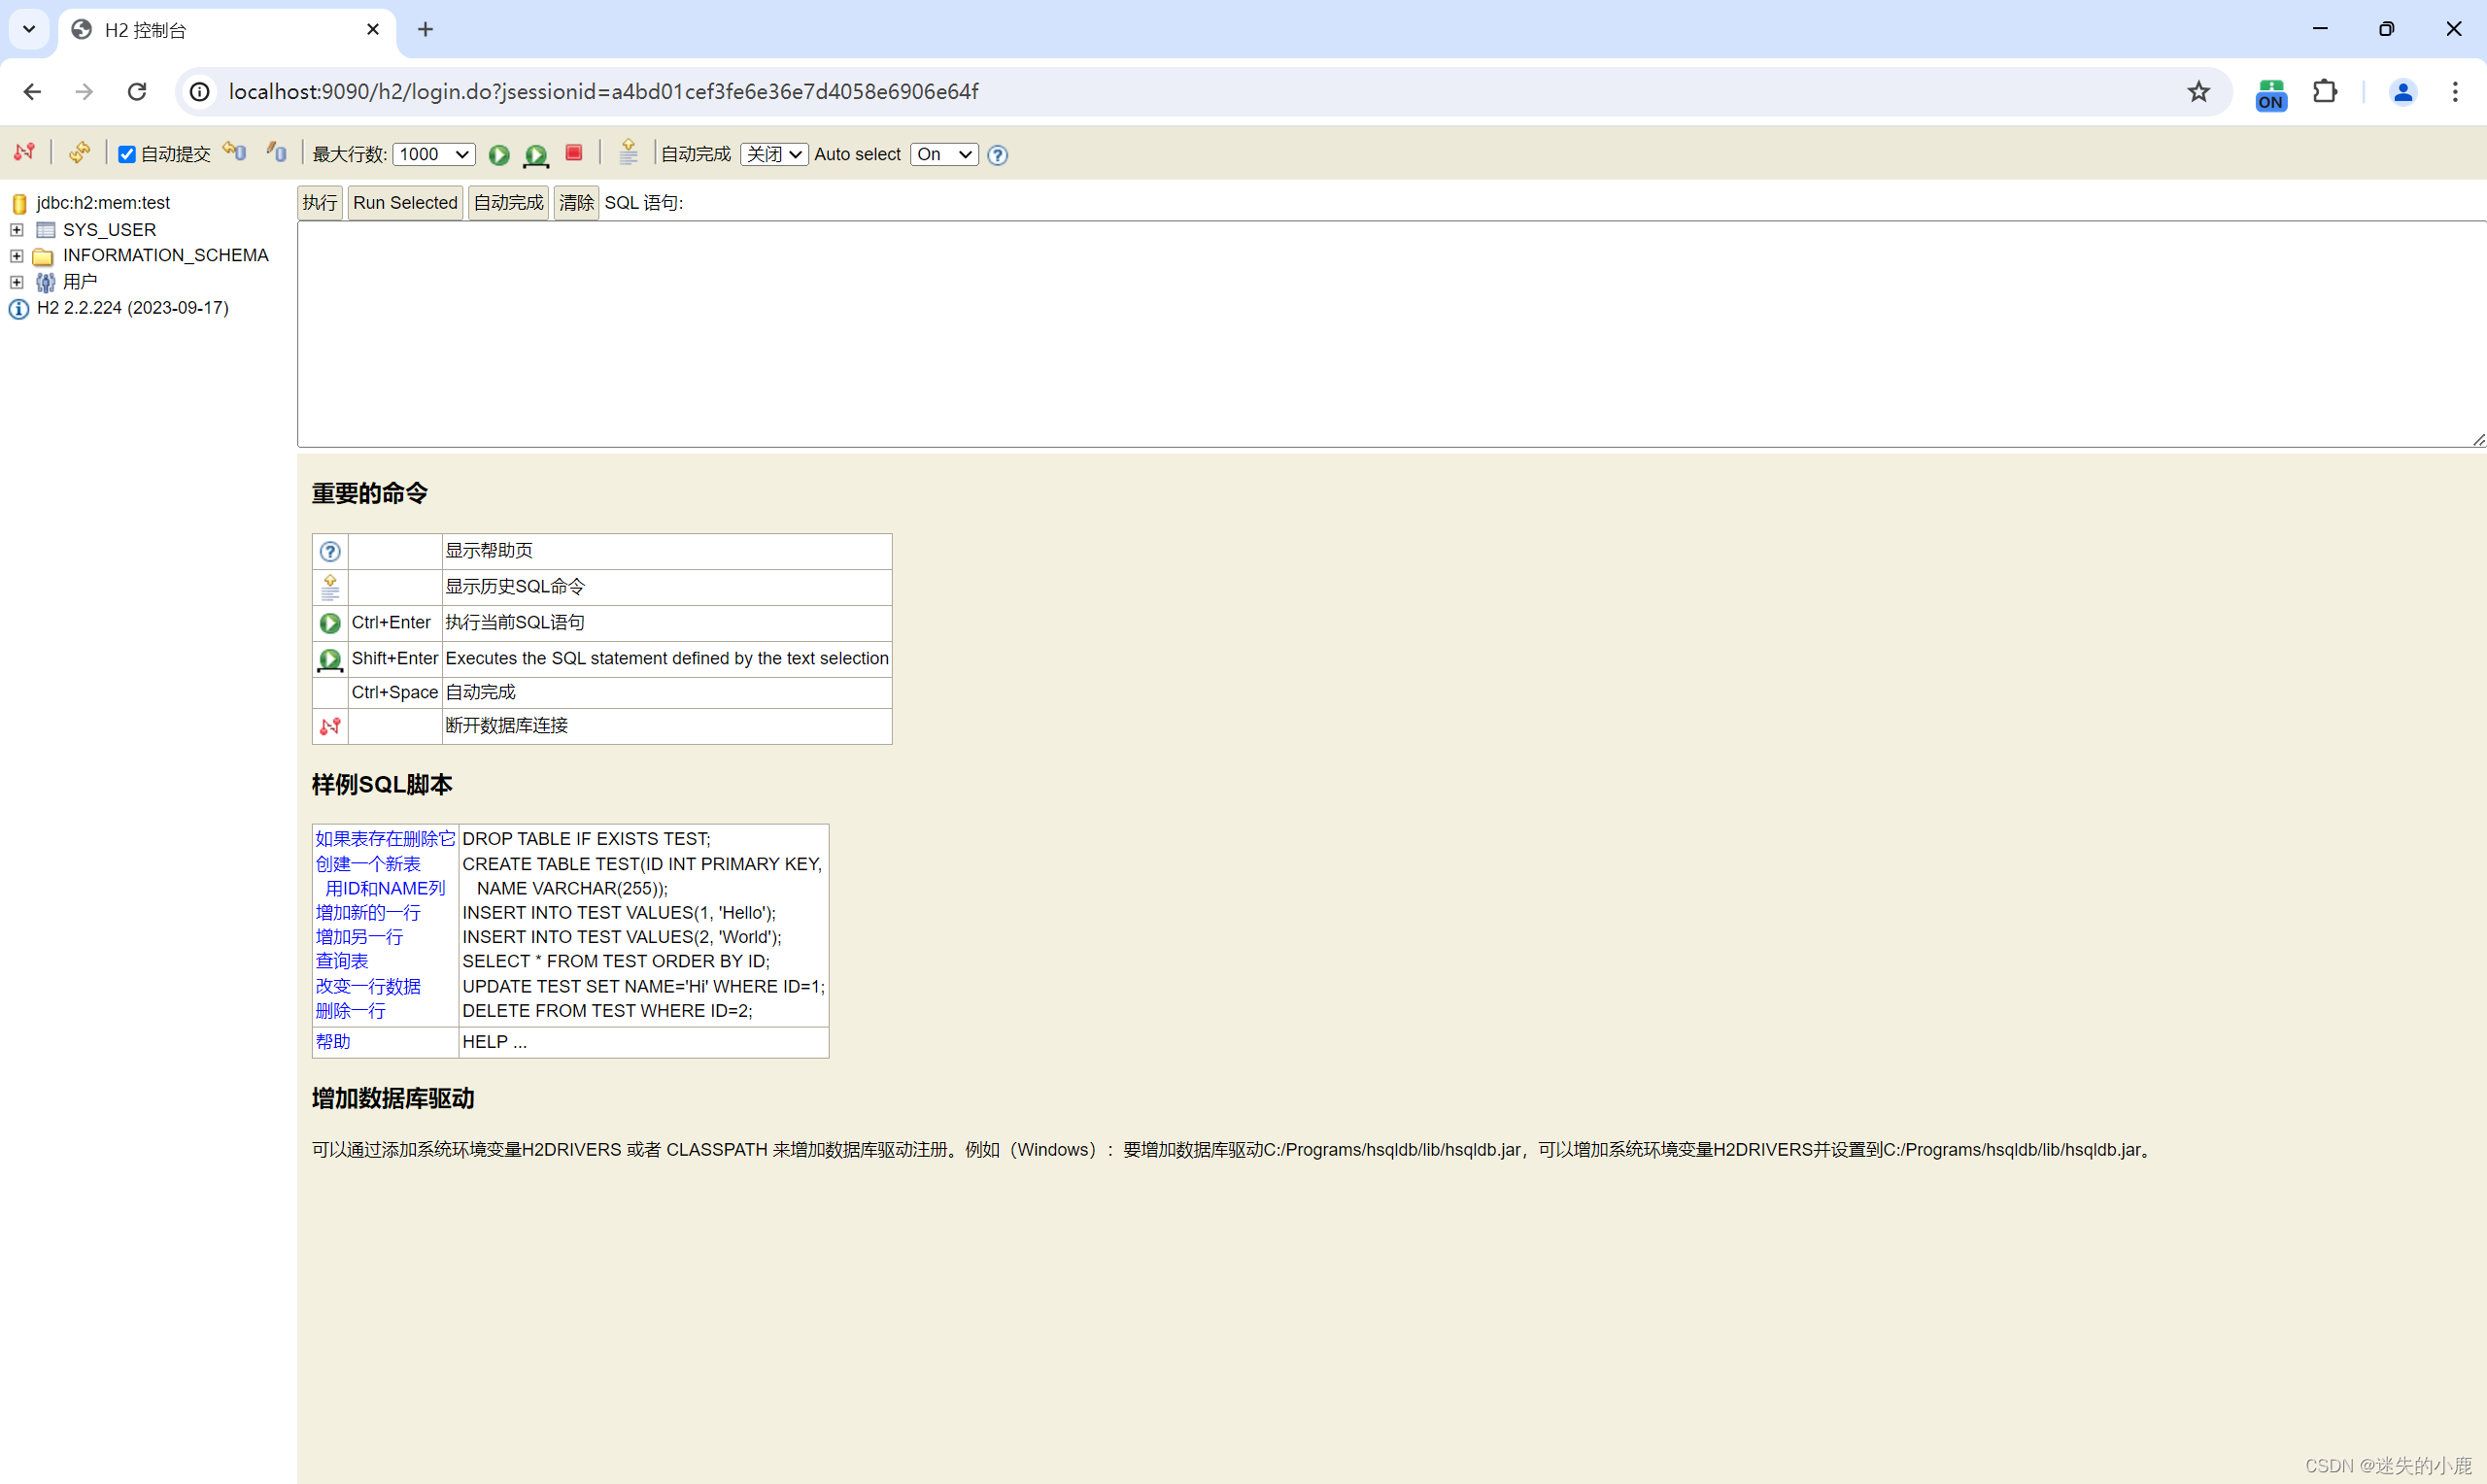Click the SYS_USER table icon
The height and width of the screenshot is (1484, 2487).
pos(45,230)
